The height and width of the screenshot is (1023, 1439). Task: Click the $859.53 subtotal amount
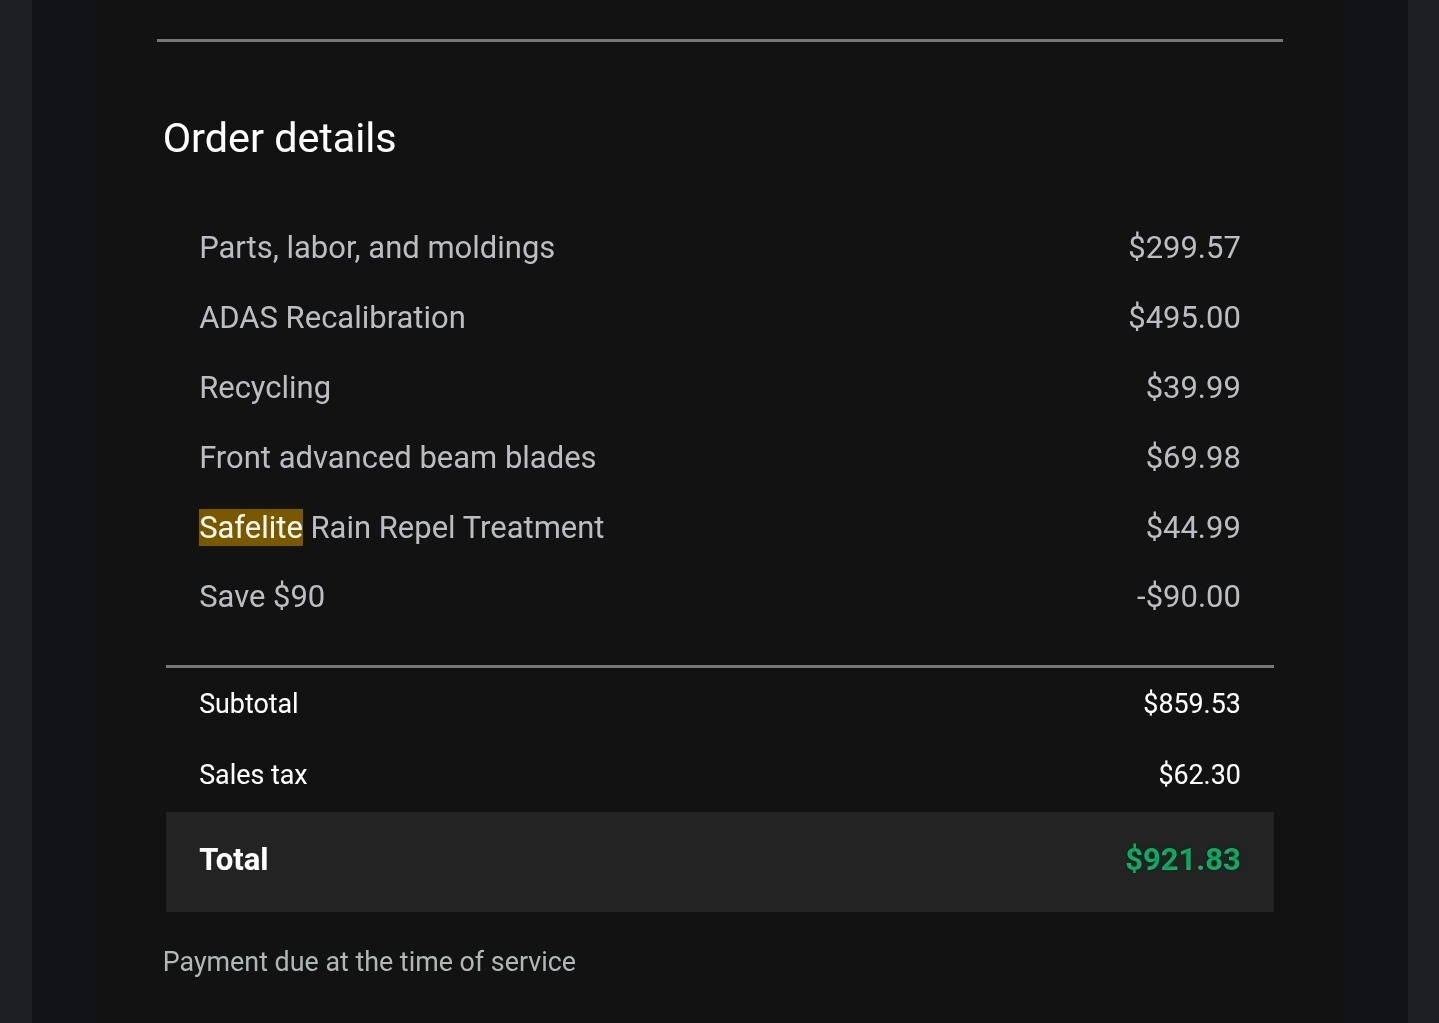[x=1191, y=703]
